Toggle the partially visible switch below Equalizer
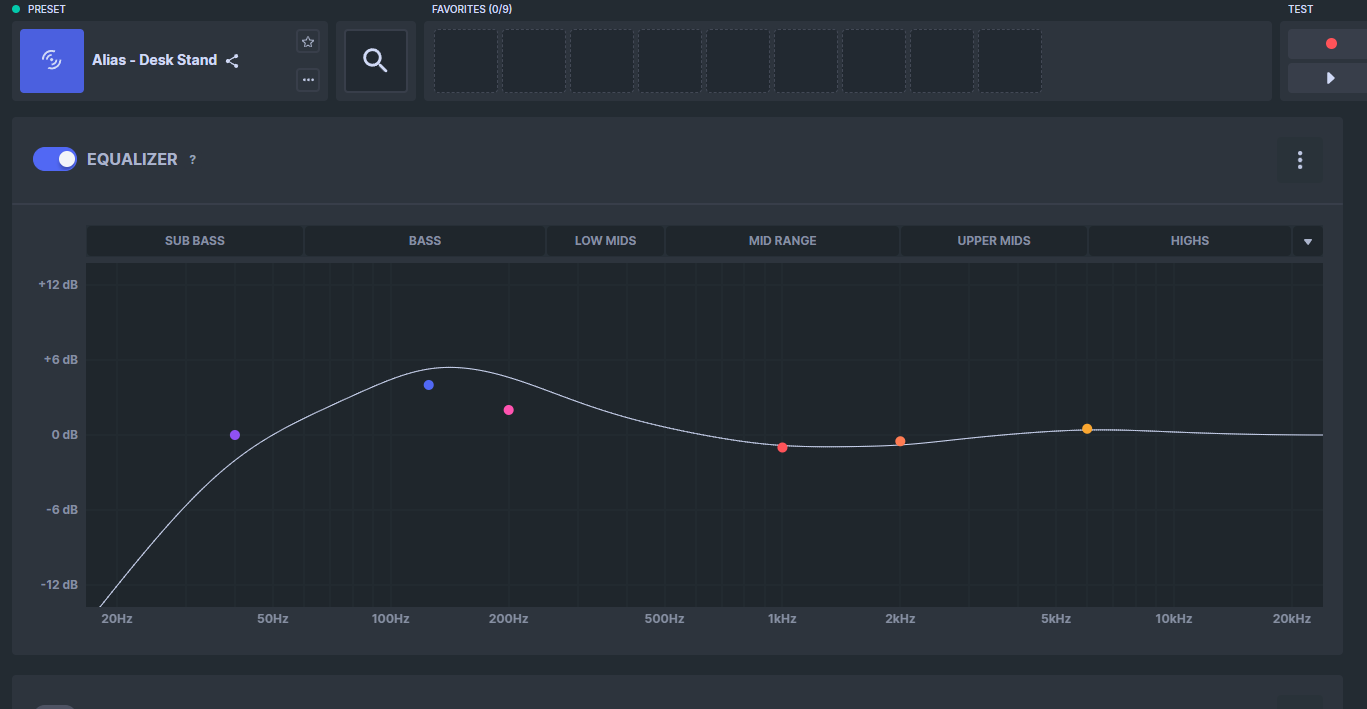Screen dimensions: 1367x709 (55, 706)
